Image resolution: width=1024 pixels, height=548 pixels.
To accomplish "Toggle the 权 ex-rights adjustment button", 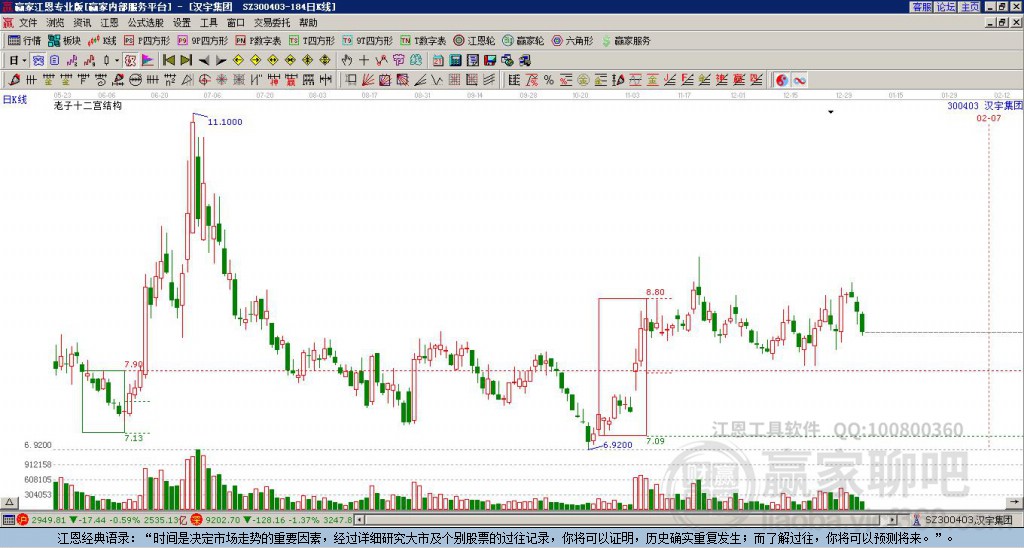I will [130, 60].
